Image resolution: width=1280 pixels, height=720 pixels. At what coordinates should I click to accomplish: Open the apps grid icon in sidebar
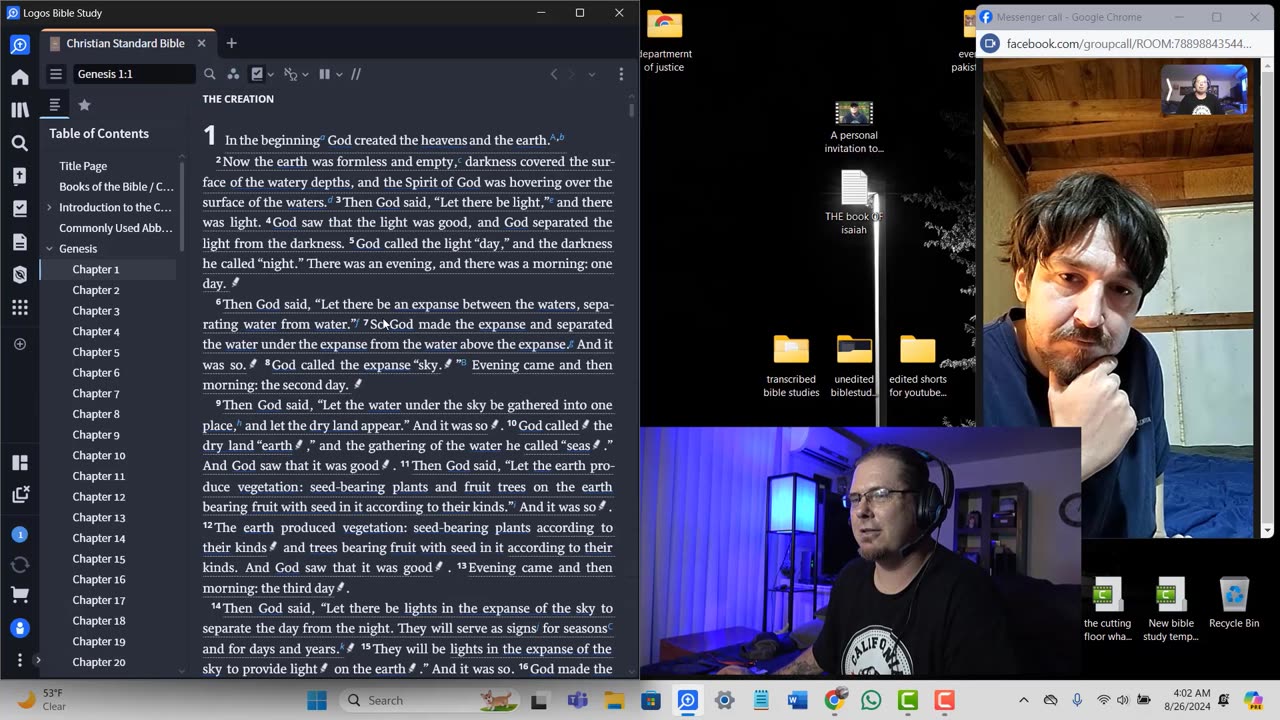point(20,308)
